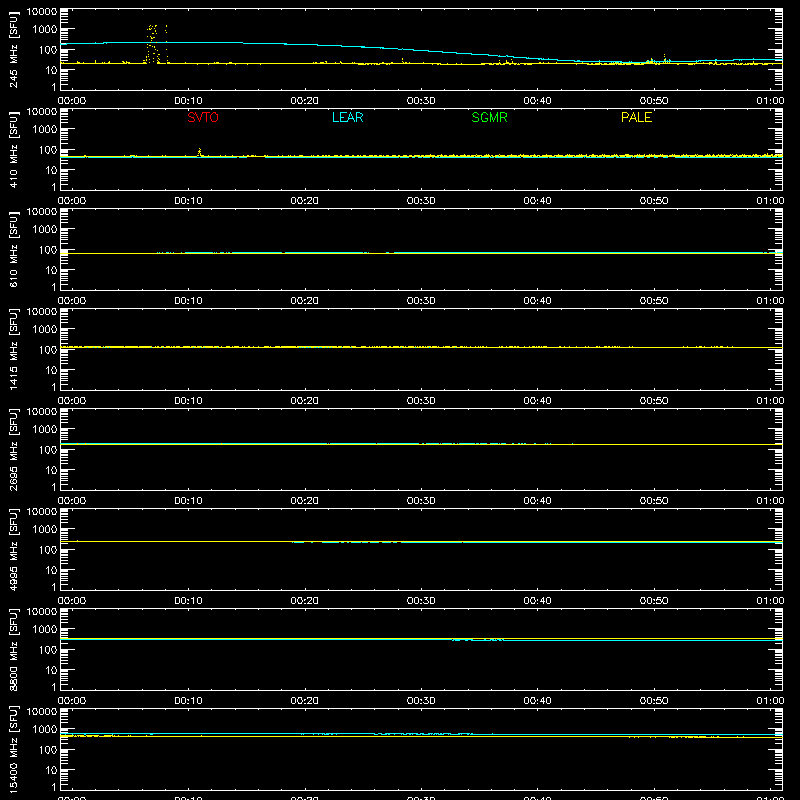Click the 100 y-axis value of 1415 MHz plot
Viewport: 800px width, 800px height.
[48, 350]
